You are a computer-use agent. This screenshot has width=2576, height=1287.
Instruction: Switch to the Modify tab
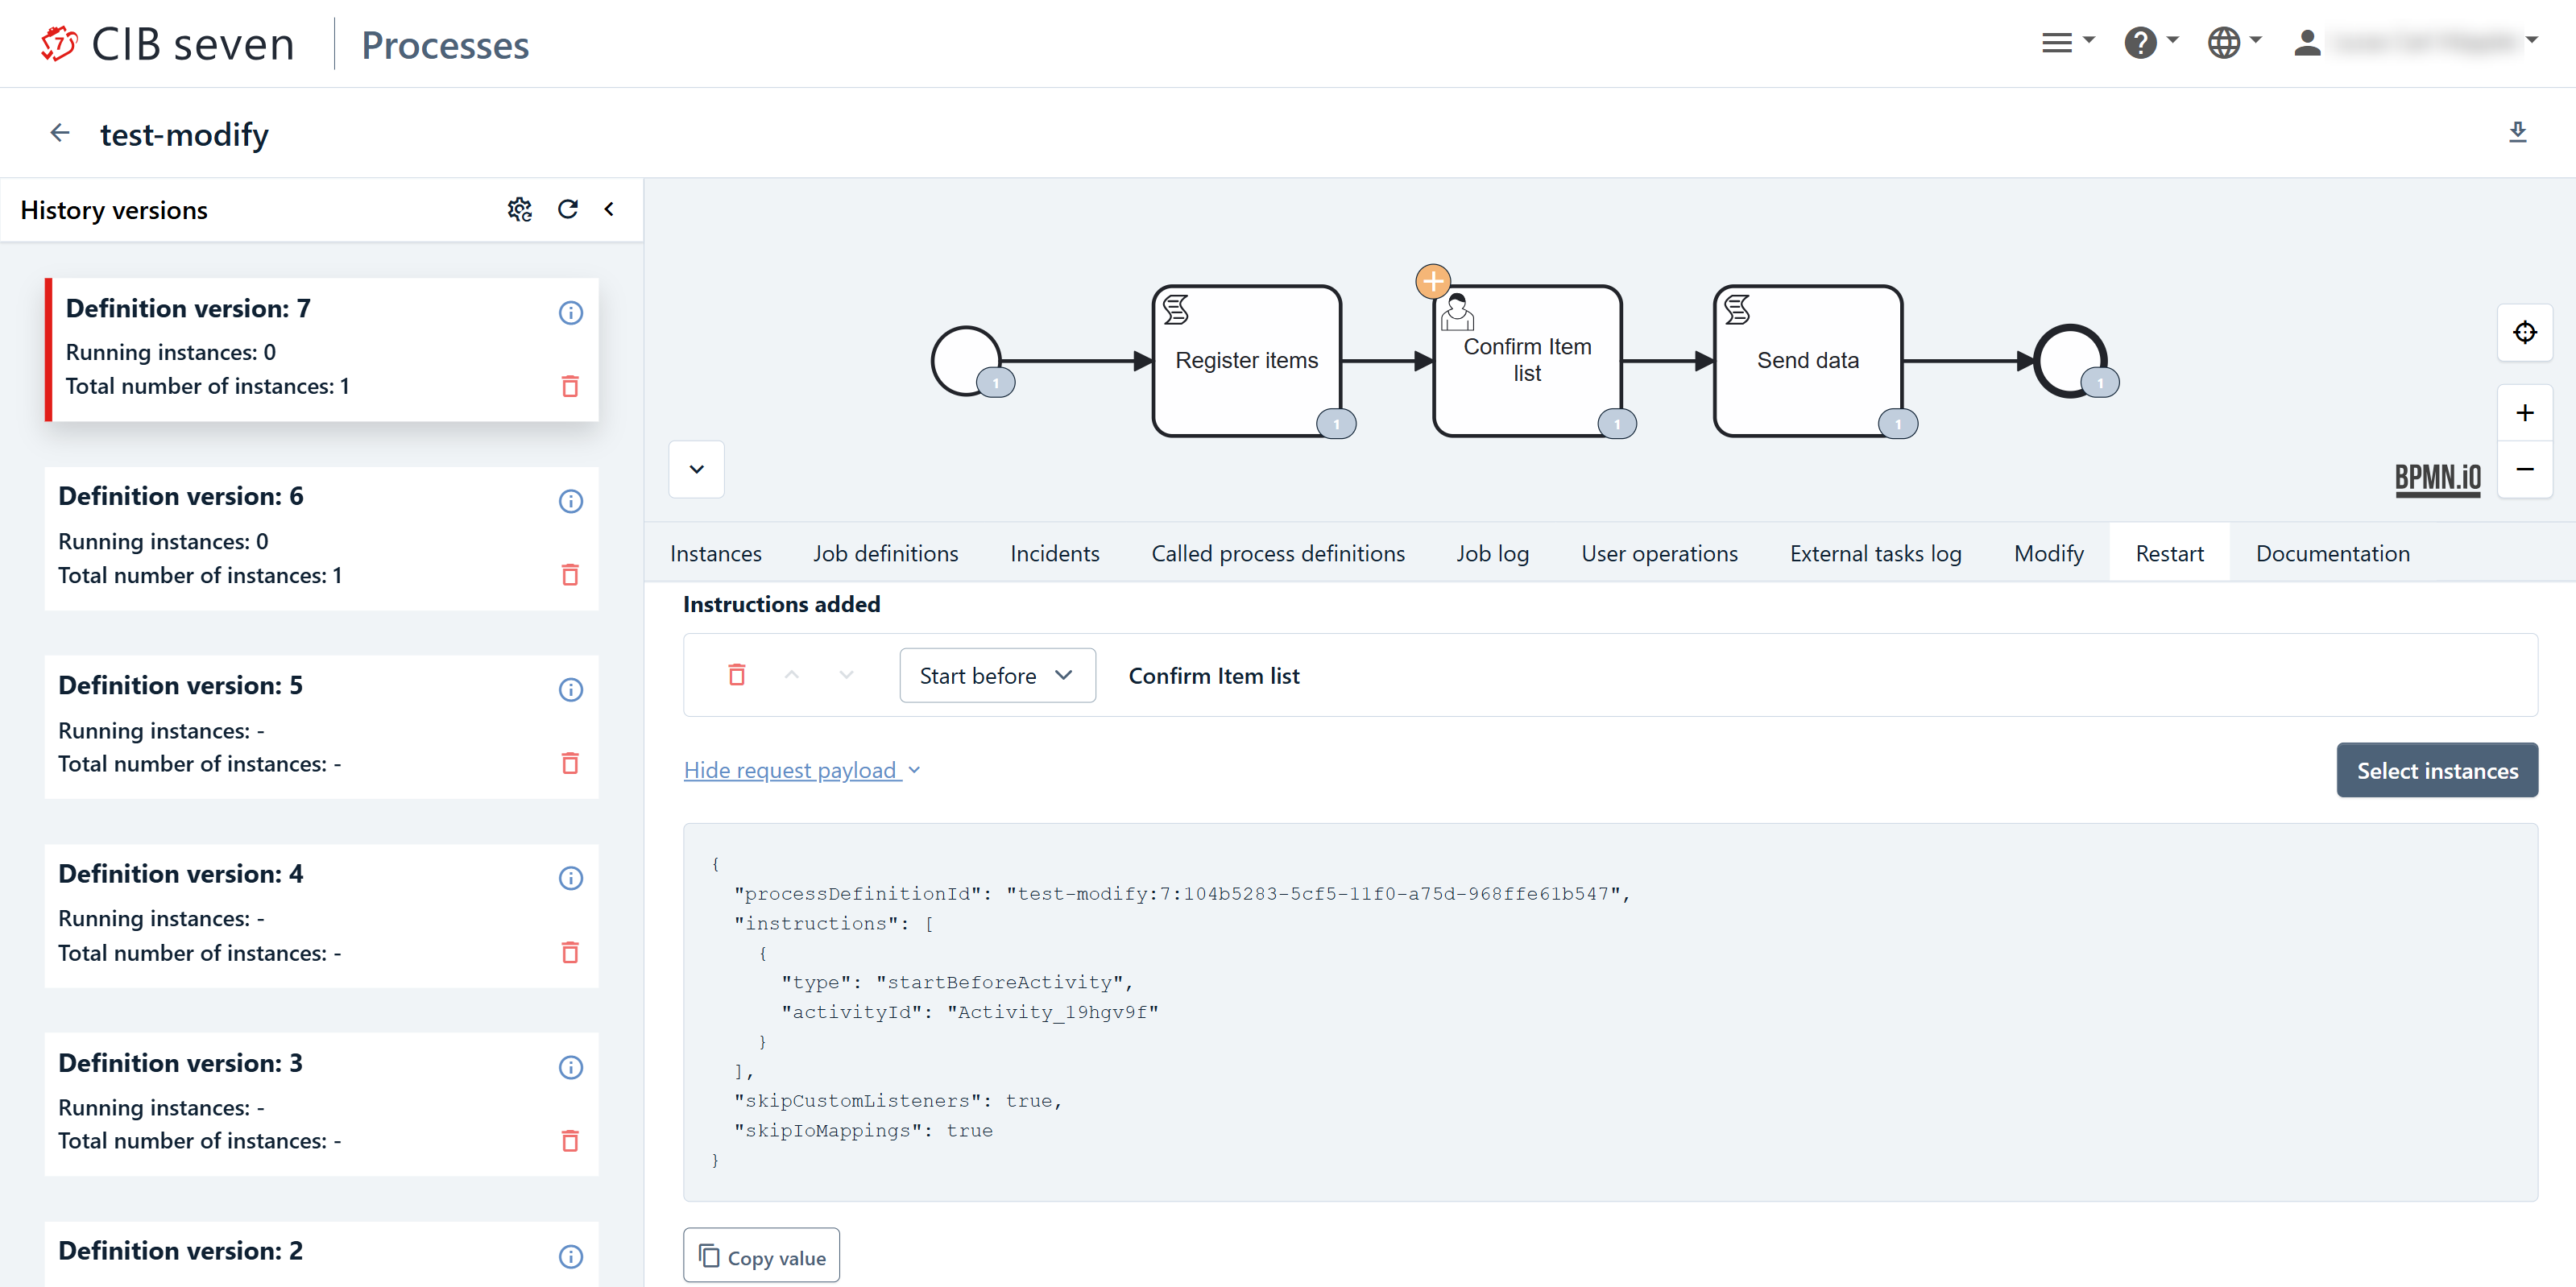(x=2048, y=553)
